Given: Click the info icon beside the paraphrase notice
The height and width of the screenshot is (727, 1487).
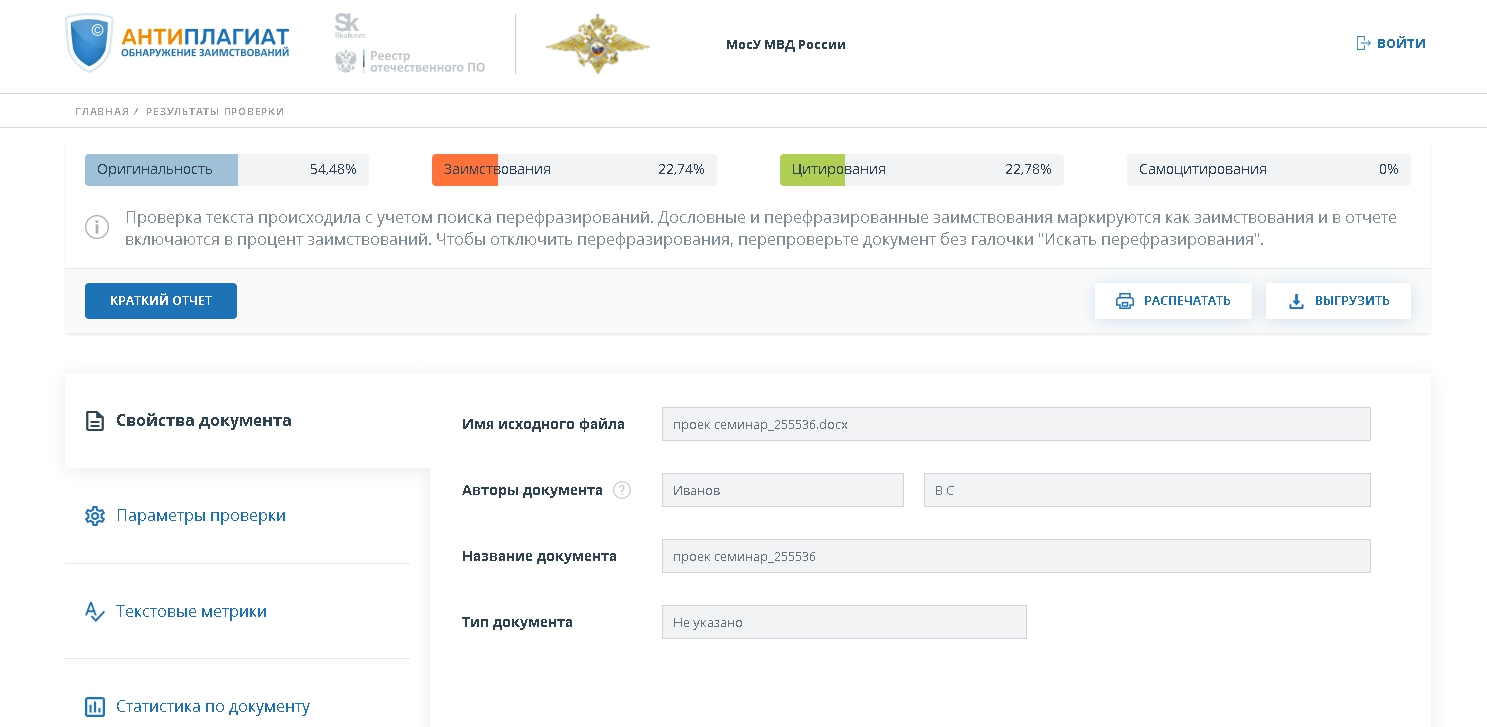Looking at the screenshot, I should click(97, 228).
